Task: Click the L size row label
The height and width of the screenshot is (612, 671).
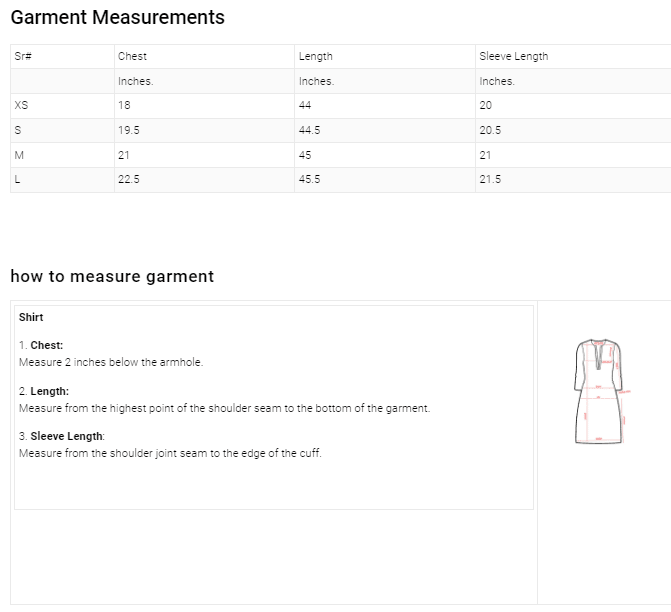Action: [x=17, y=180]
